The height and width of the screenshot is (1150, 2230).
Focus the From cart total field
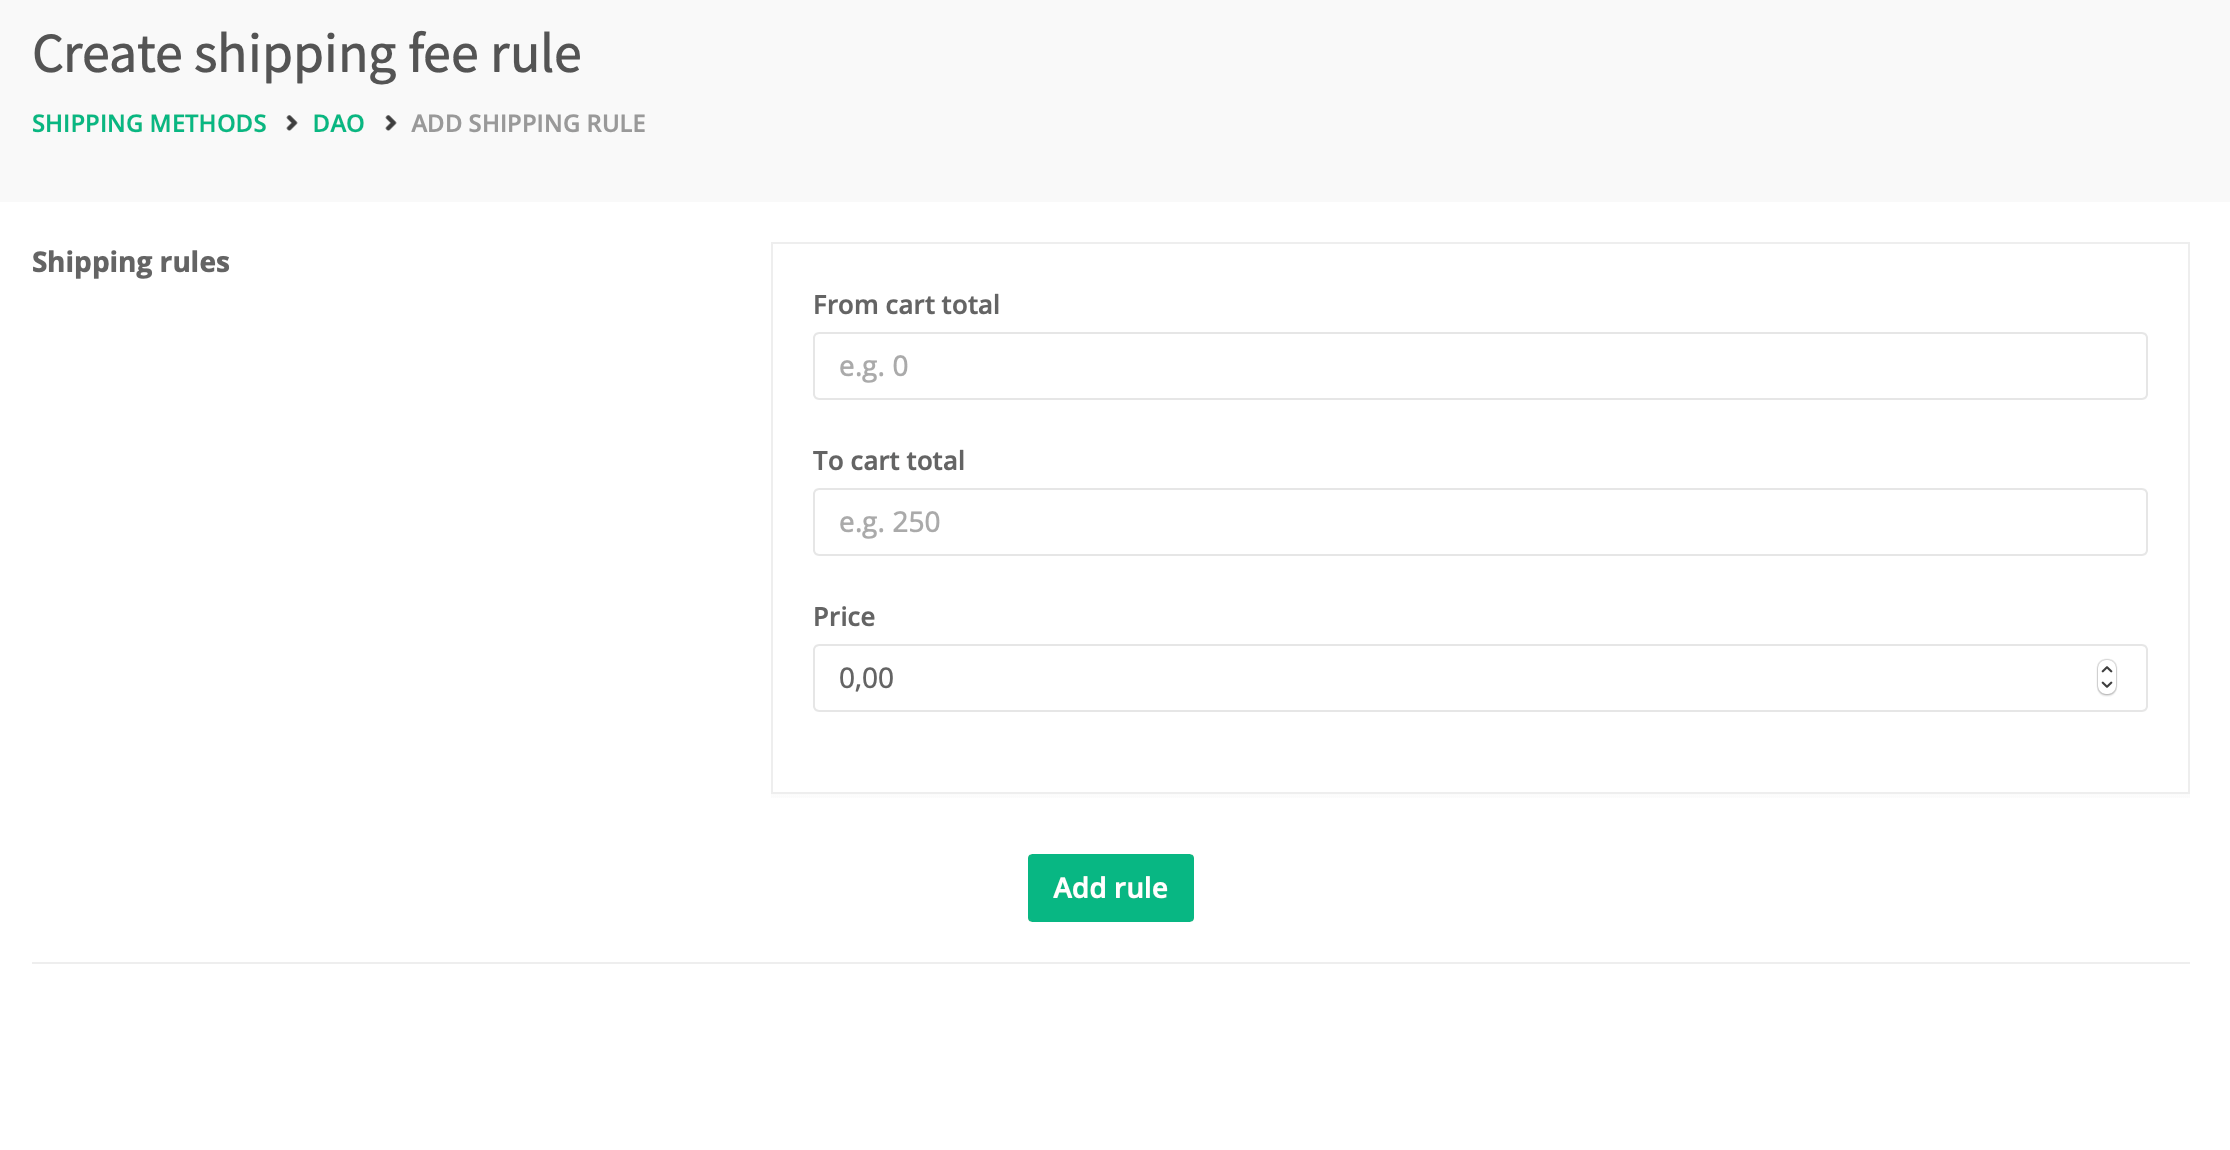pyautogui.click(x=1480, y=366)
